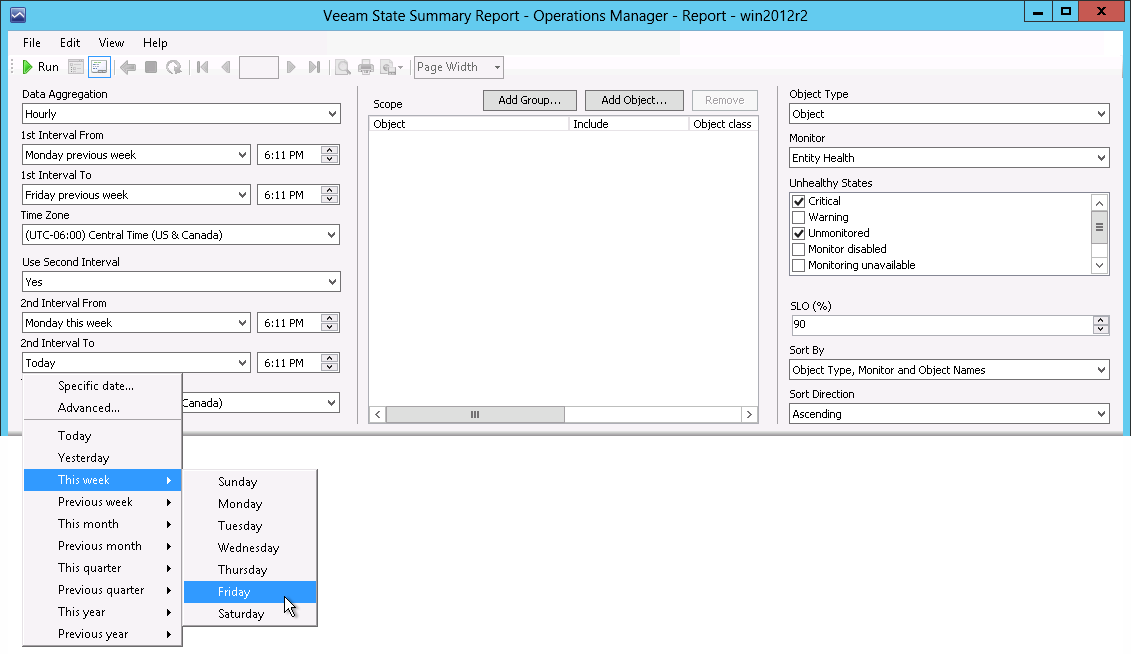The width and height of the screenshot is (1131, 654).
Task: Check the Monitor disabled checkbox
Action: pos(798,249)
